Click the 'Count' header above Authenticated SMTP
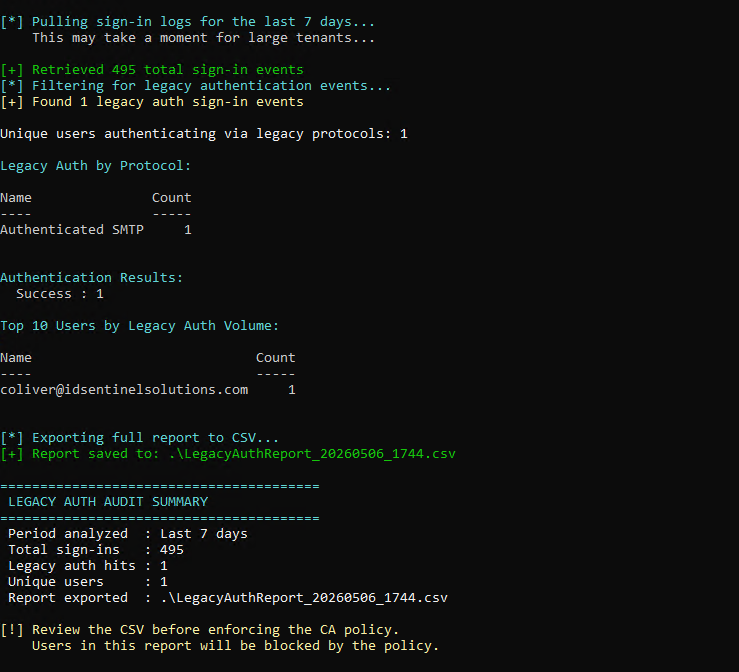 (172, 198)
